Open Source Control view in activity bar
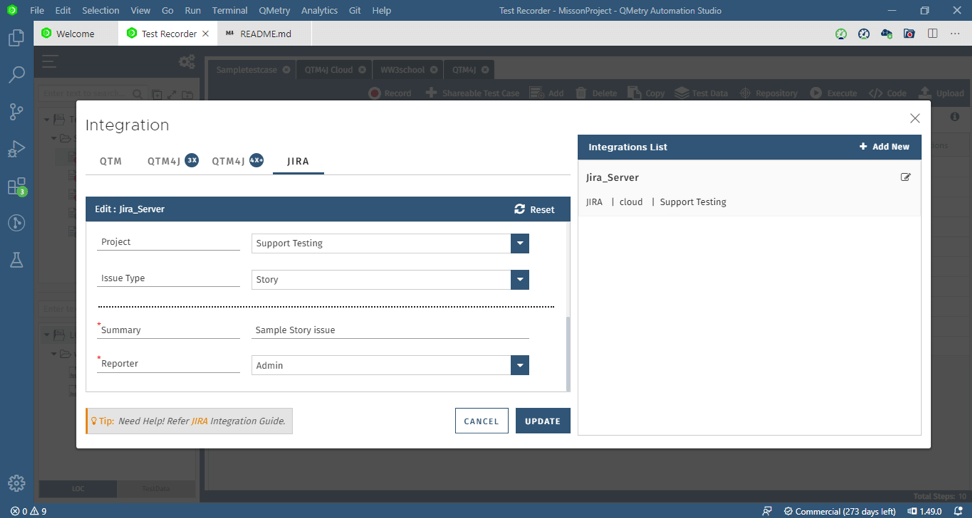Screen dimensions: 972x518 point(17,112)
